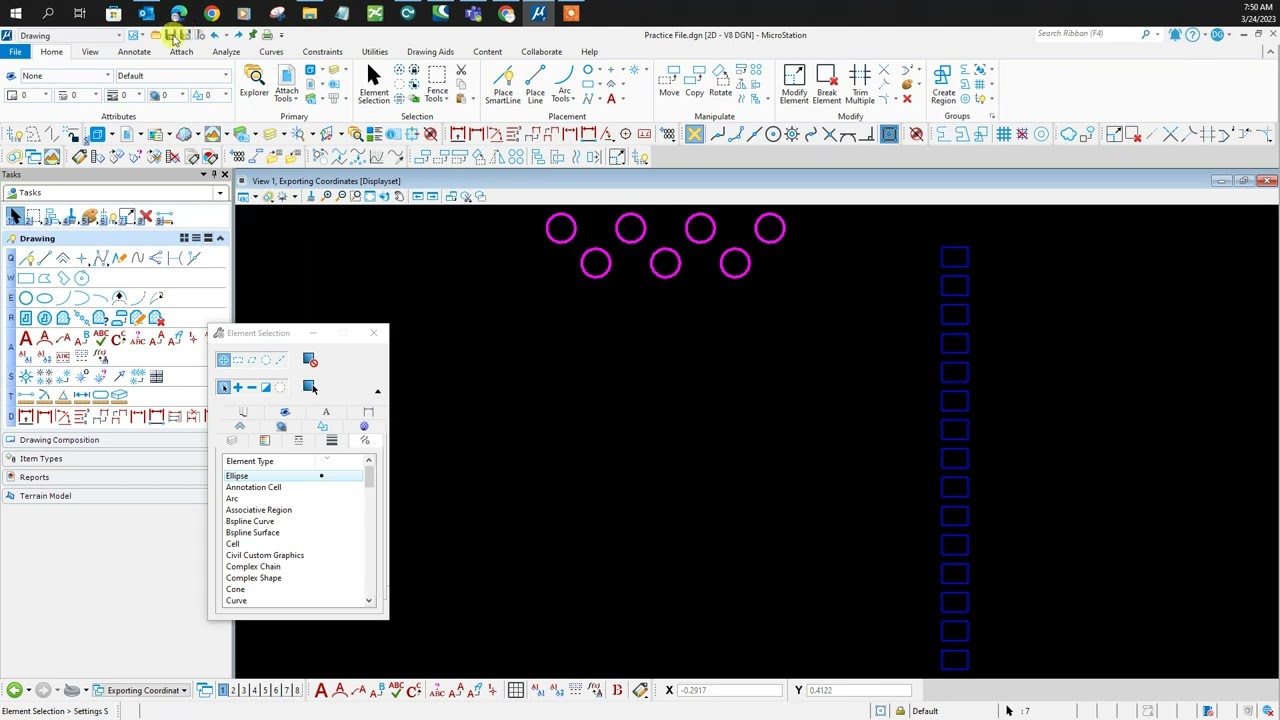
Task: Toggle view 2 button in bottom bar
Action: point(233,690)
